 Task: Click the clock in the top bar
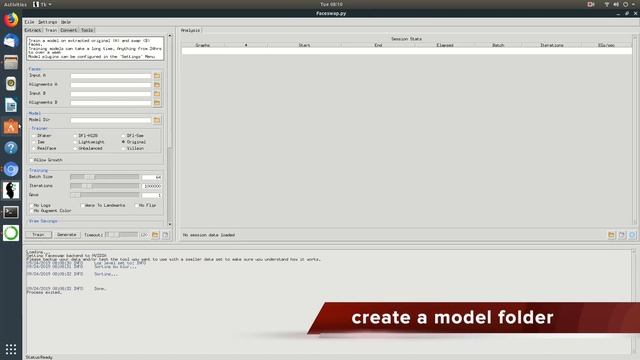click(331, 4)
